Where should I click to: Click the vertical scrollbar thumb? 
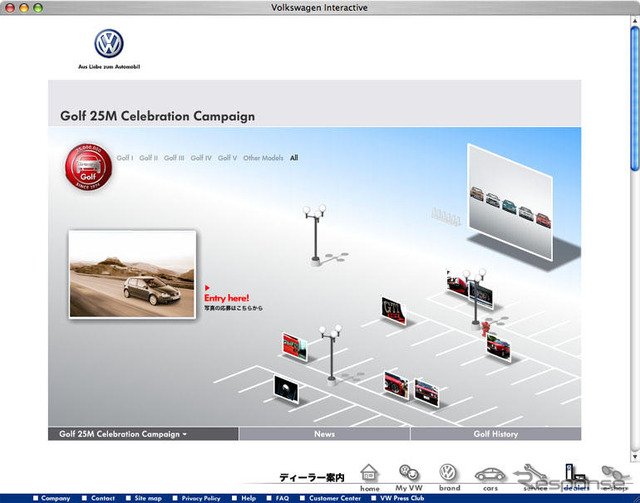(635, 98)
